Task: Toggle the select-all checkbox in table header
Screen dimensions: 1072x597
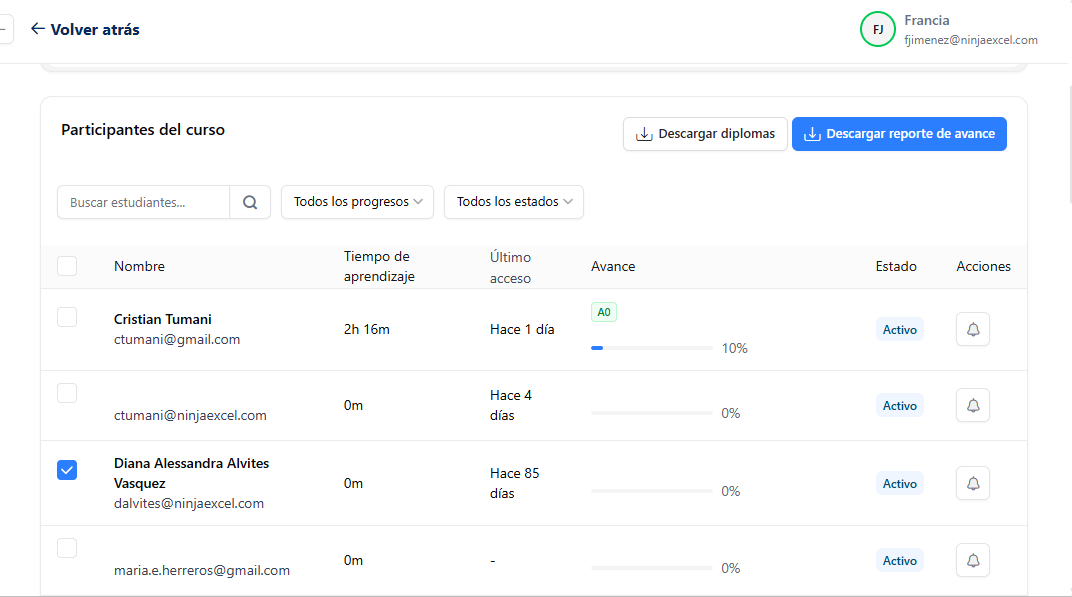Action: [x=67, y=266]
